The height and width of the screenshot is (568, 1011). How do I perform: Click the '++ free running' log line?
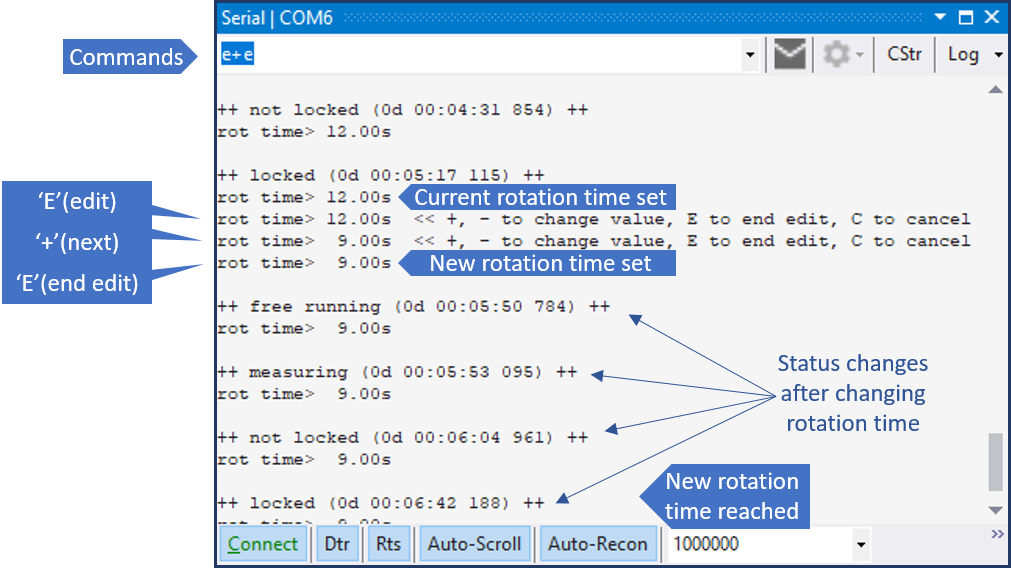[413, 306]
